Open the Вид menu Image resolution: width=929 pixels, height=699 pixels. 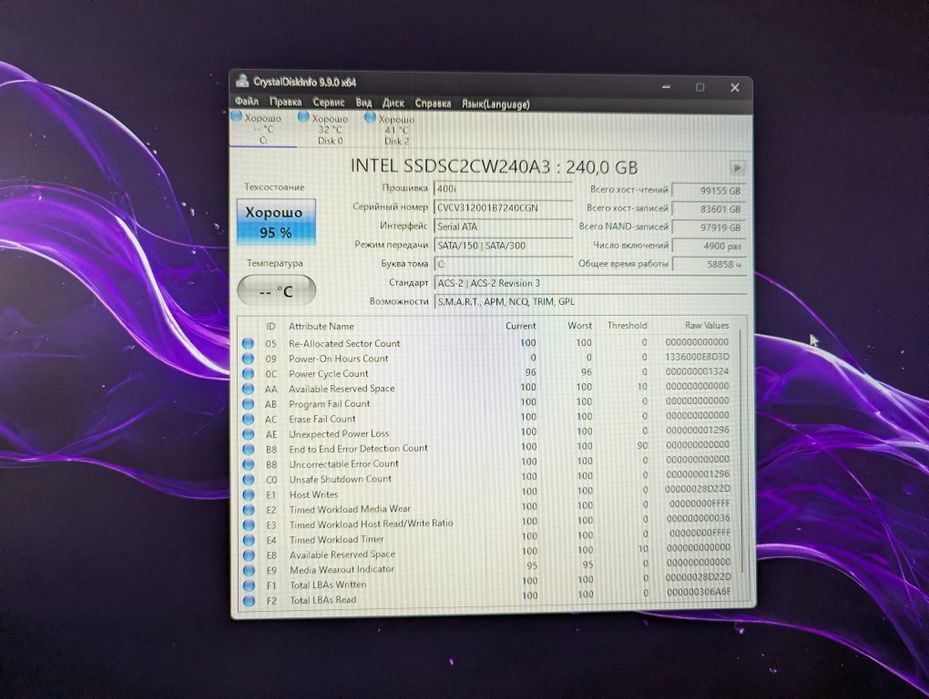364,102
